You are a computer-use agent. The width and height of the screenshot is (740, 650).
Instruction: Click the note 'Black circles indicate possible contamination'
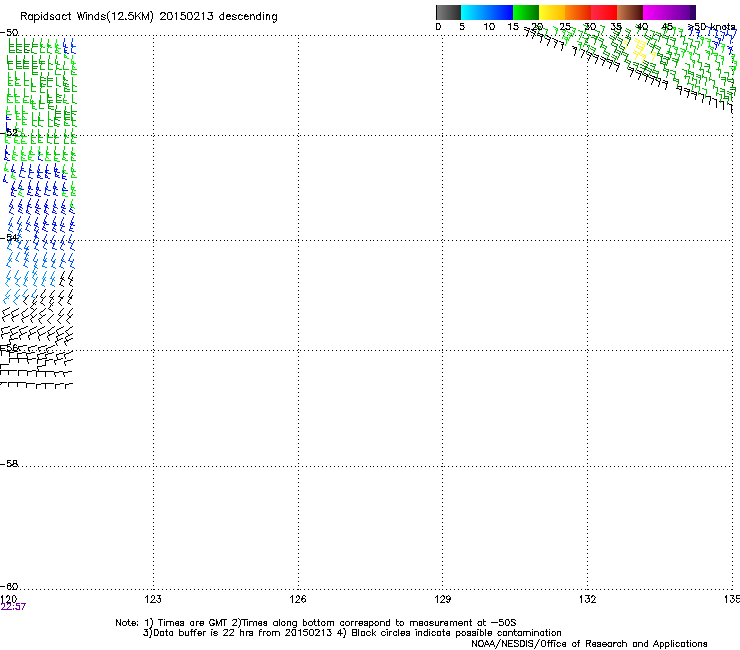tap(456, 633)
